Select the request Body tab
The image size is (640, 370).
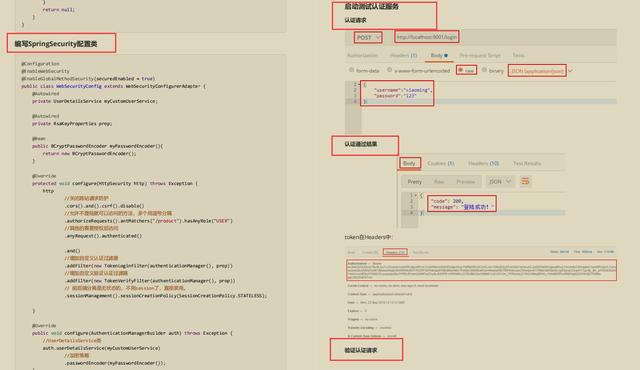(x=439, y=55)
